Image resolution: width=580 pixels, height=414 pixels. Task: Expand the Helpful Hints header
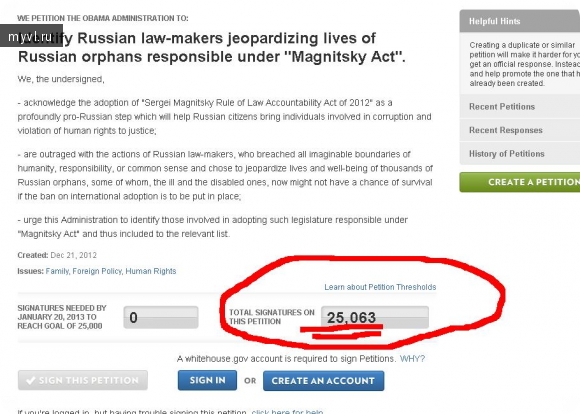[519, 21]
